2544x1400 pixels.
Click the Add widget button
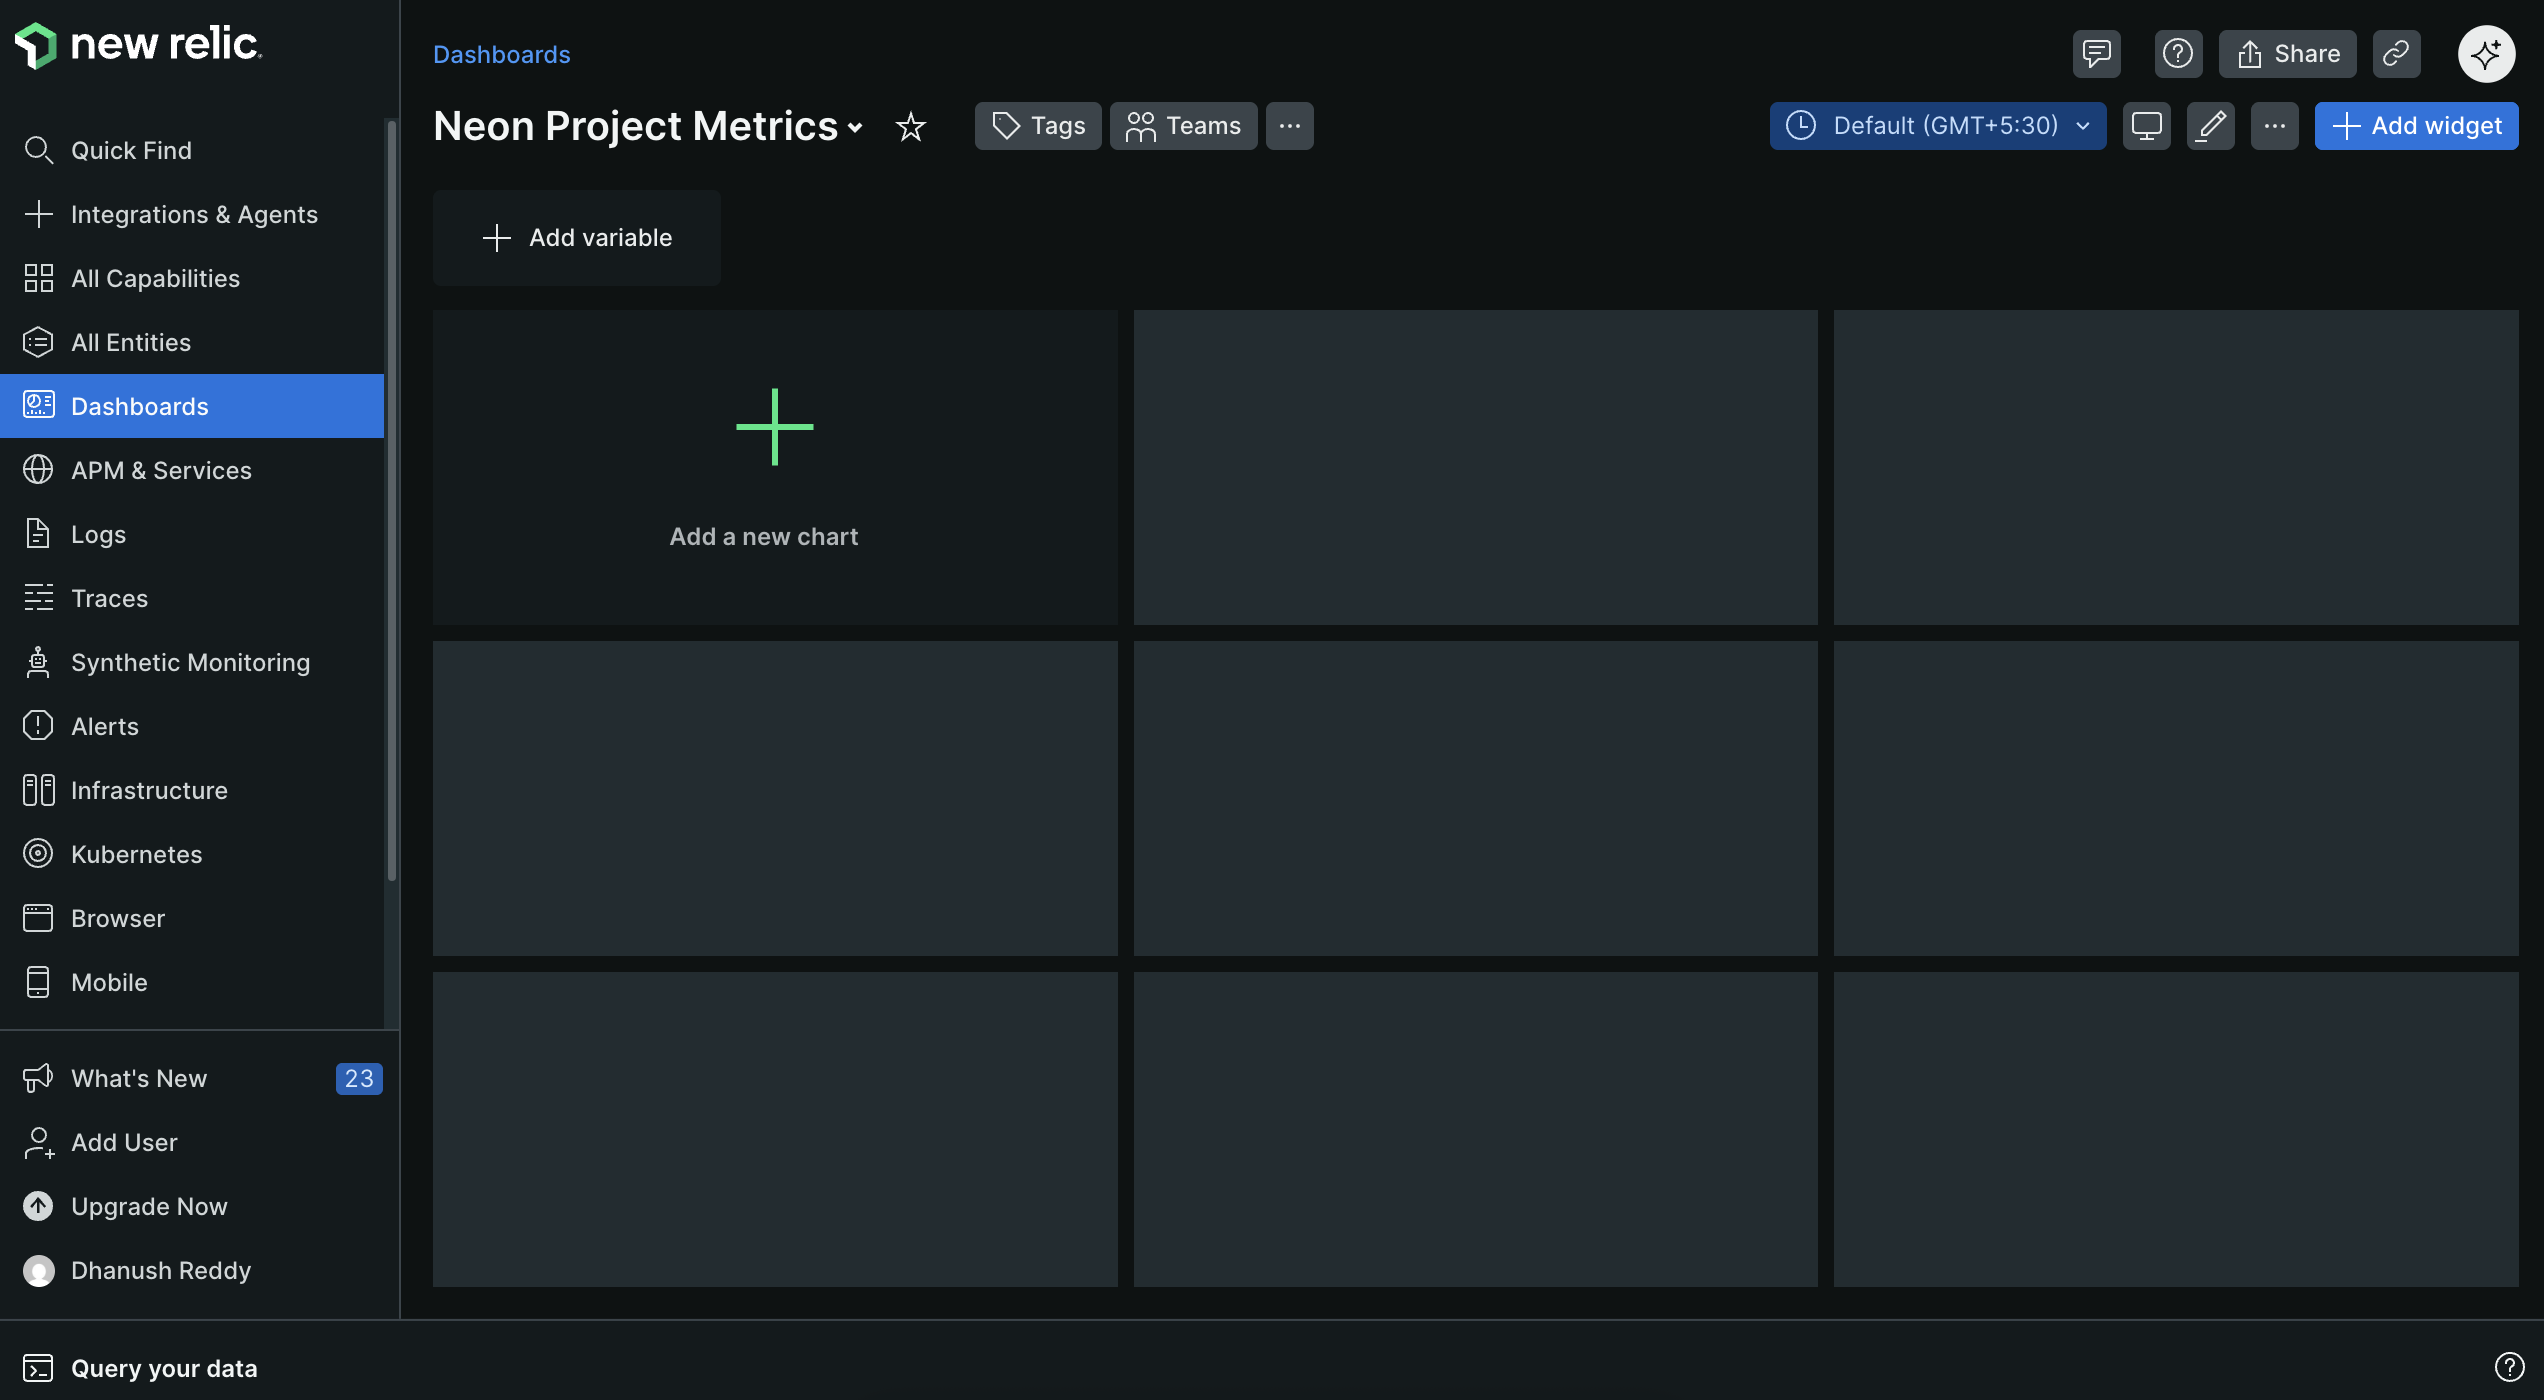click(2416, 126)
